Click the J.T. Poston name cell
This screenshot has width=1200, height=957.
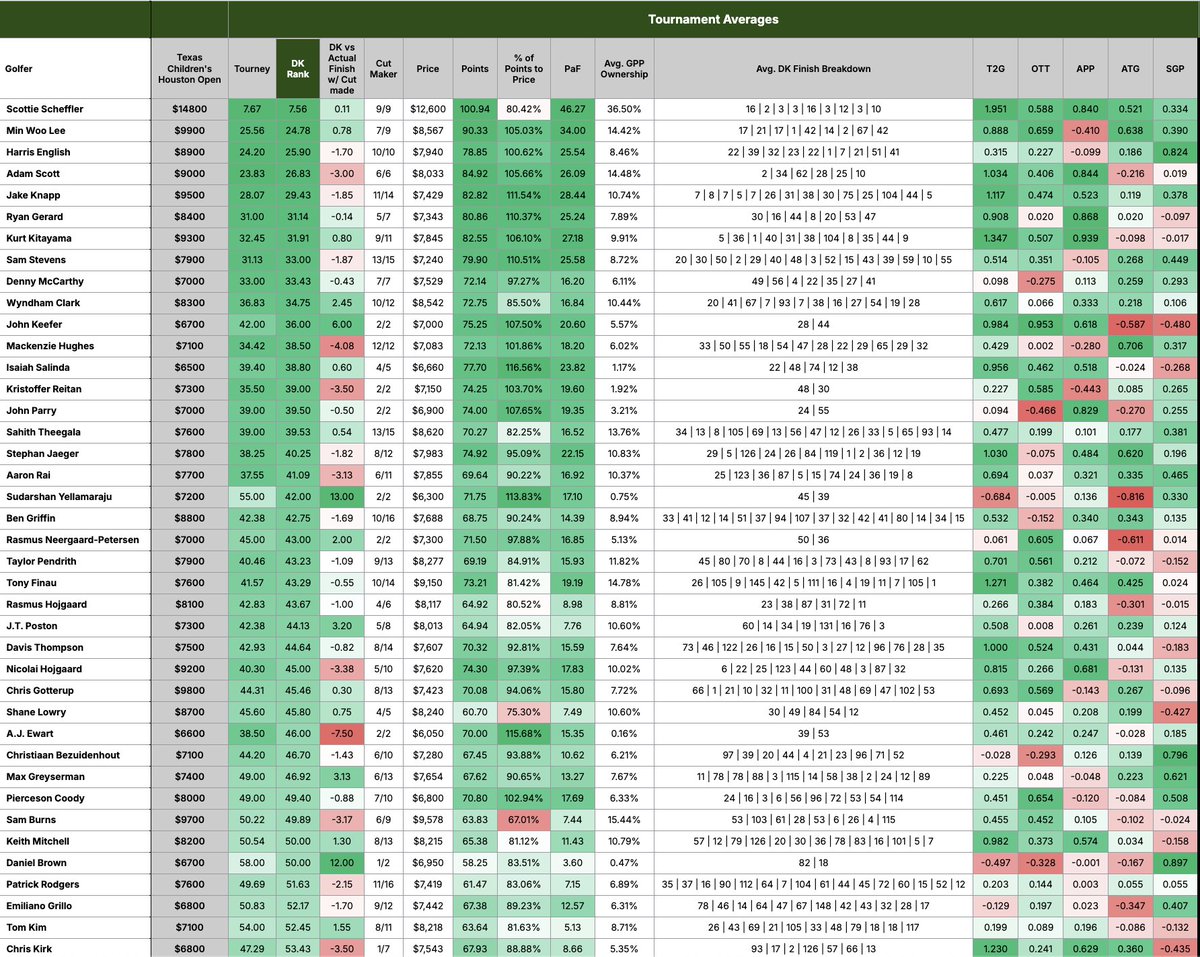point(76,625)
